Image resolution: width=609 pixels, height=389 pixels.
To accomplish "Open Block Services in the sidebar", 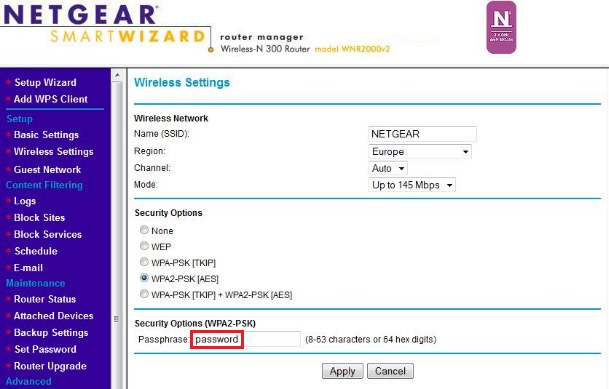I will 48,234.
